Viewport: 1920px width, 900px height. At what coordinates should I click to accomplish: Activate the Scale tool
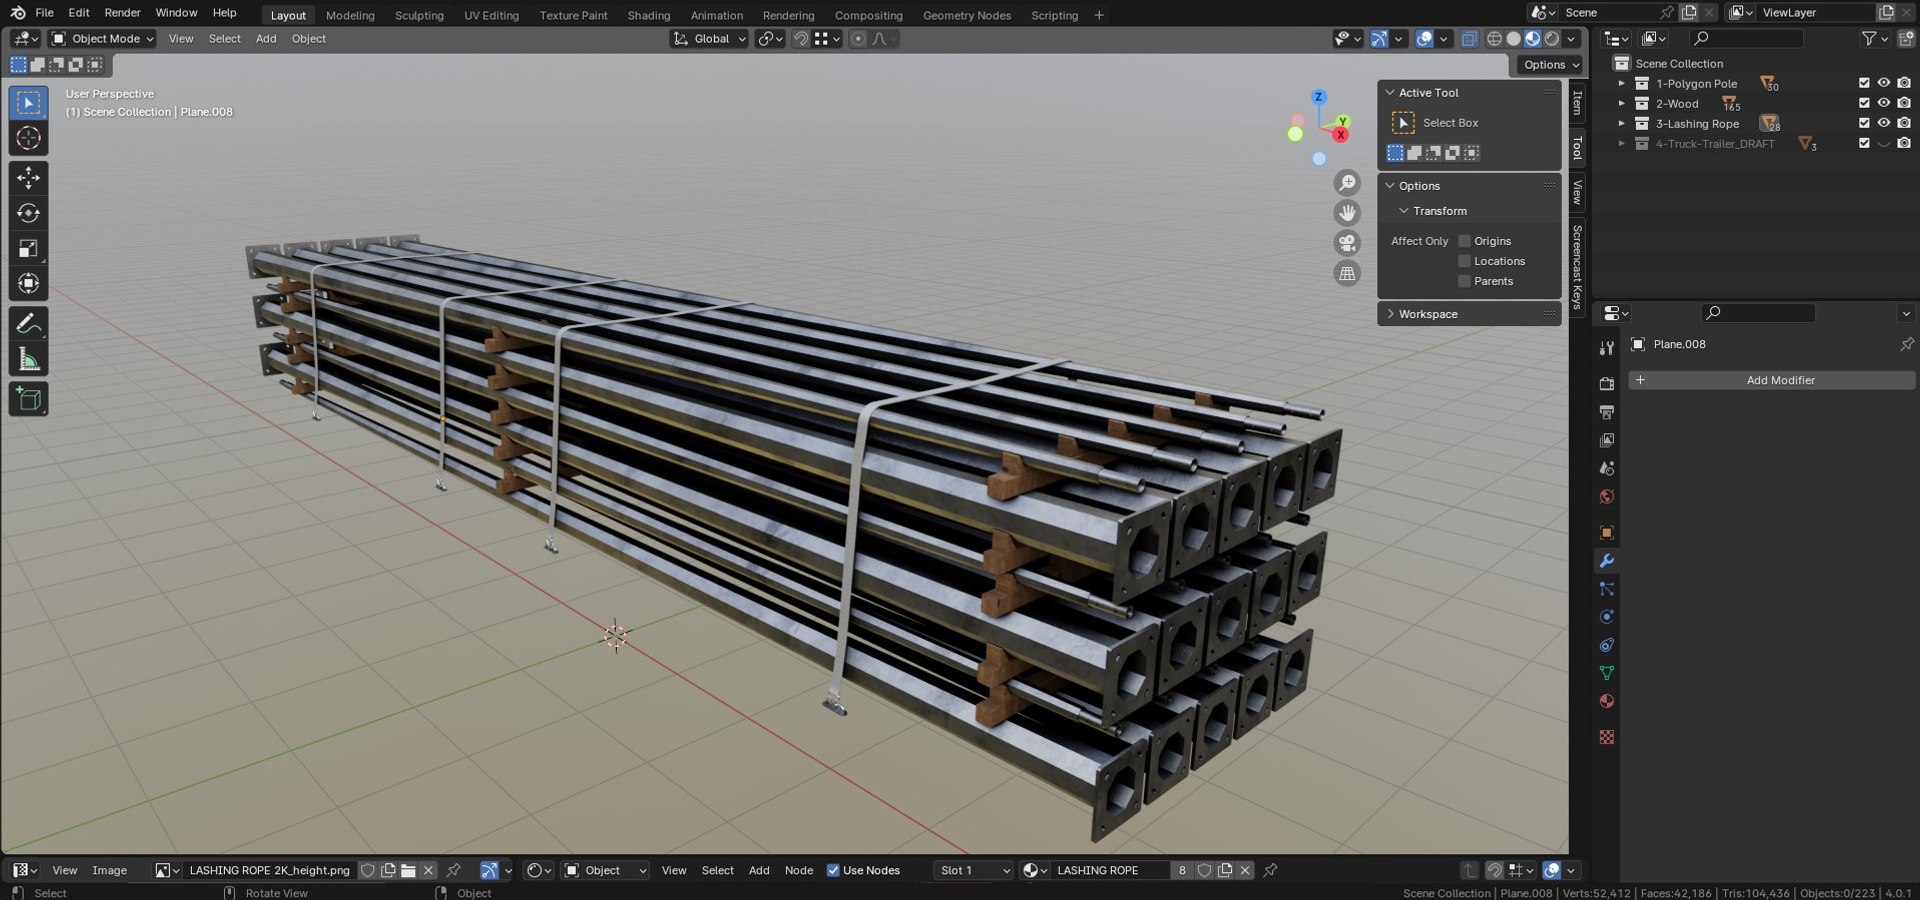(28, 248)
